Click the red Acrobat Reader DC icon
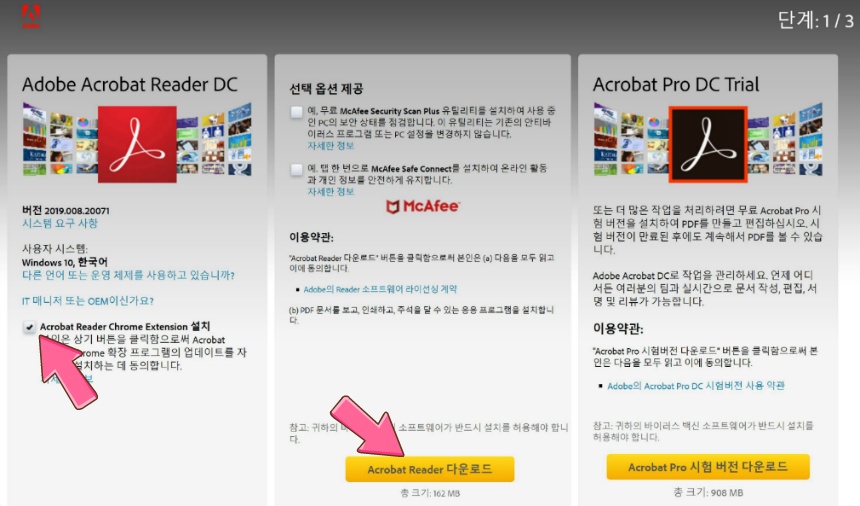The image size is (860, 506). [x=137, y=144]
